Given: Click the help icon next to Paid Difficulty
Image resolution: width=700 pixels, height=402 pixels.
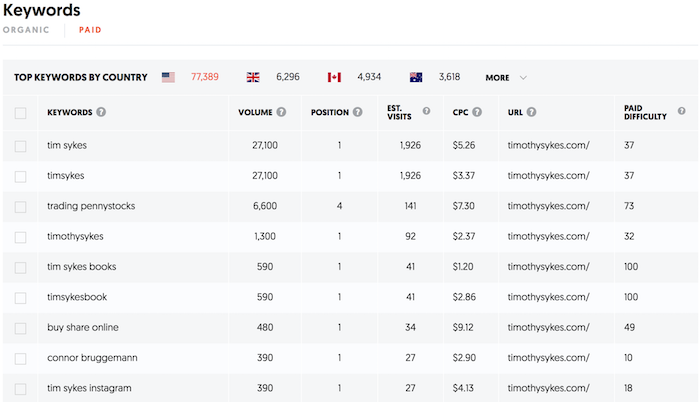Looking at the screenshot, I should (x=681, y=111).
